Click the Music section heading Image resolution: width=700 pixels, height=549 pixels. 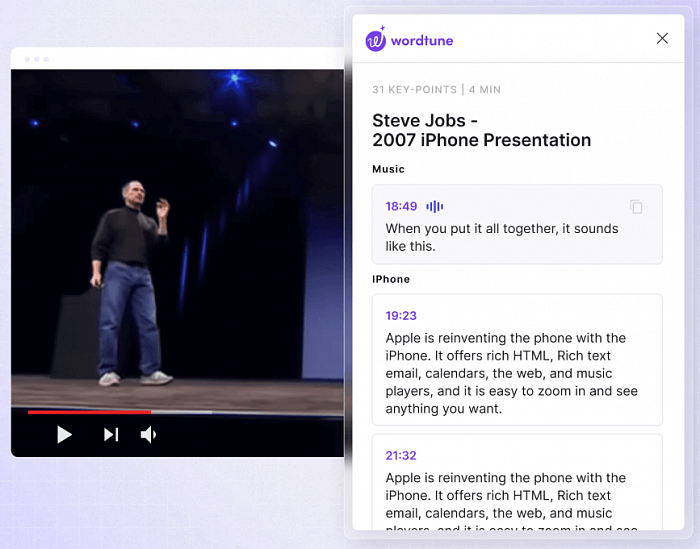[388, 169]
